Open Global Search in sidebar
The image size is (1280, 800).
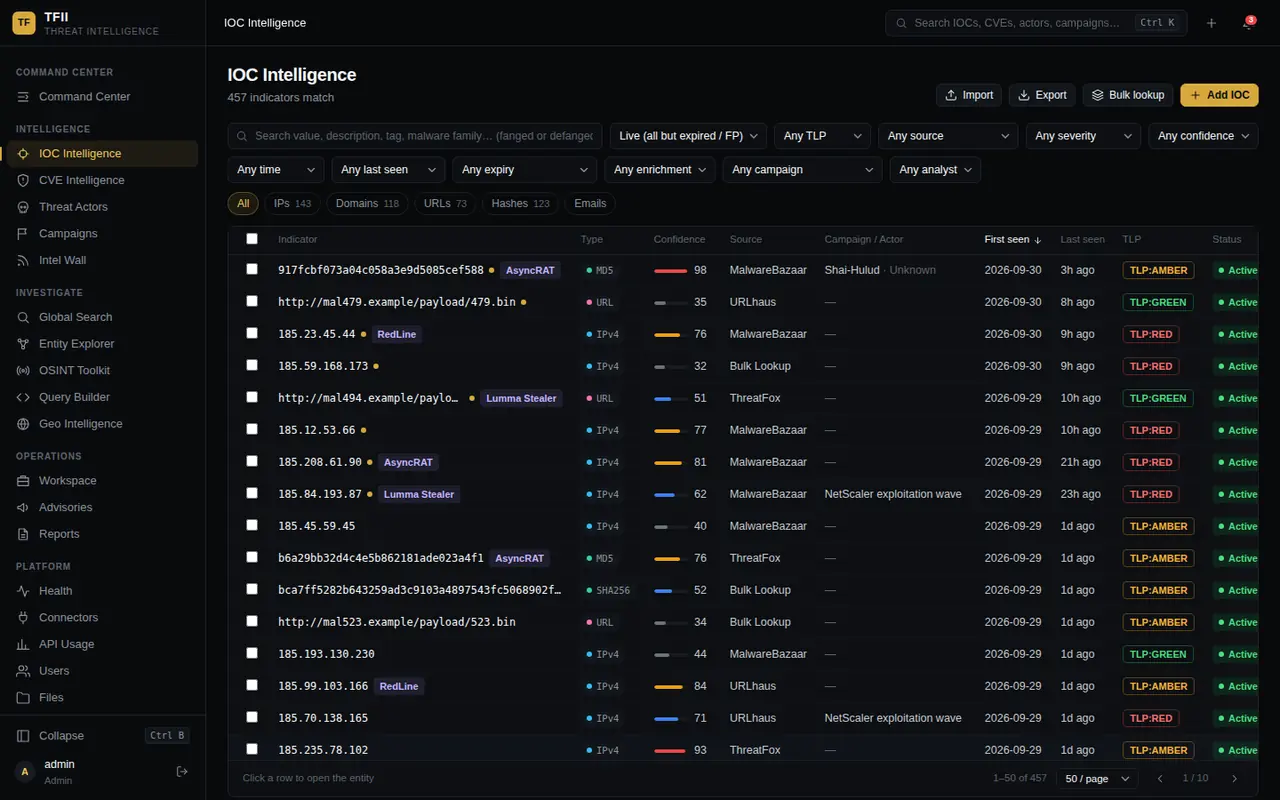(x=103, y=317)
